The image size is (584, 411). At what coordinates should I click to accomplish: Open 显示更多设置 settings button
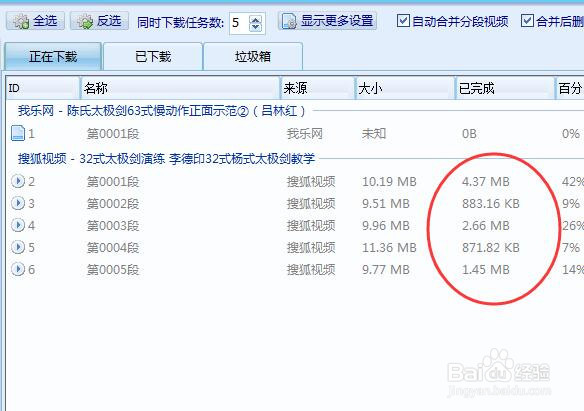327,21
